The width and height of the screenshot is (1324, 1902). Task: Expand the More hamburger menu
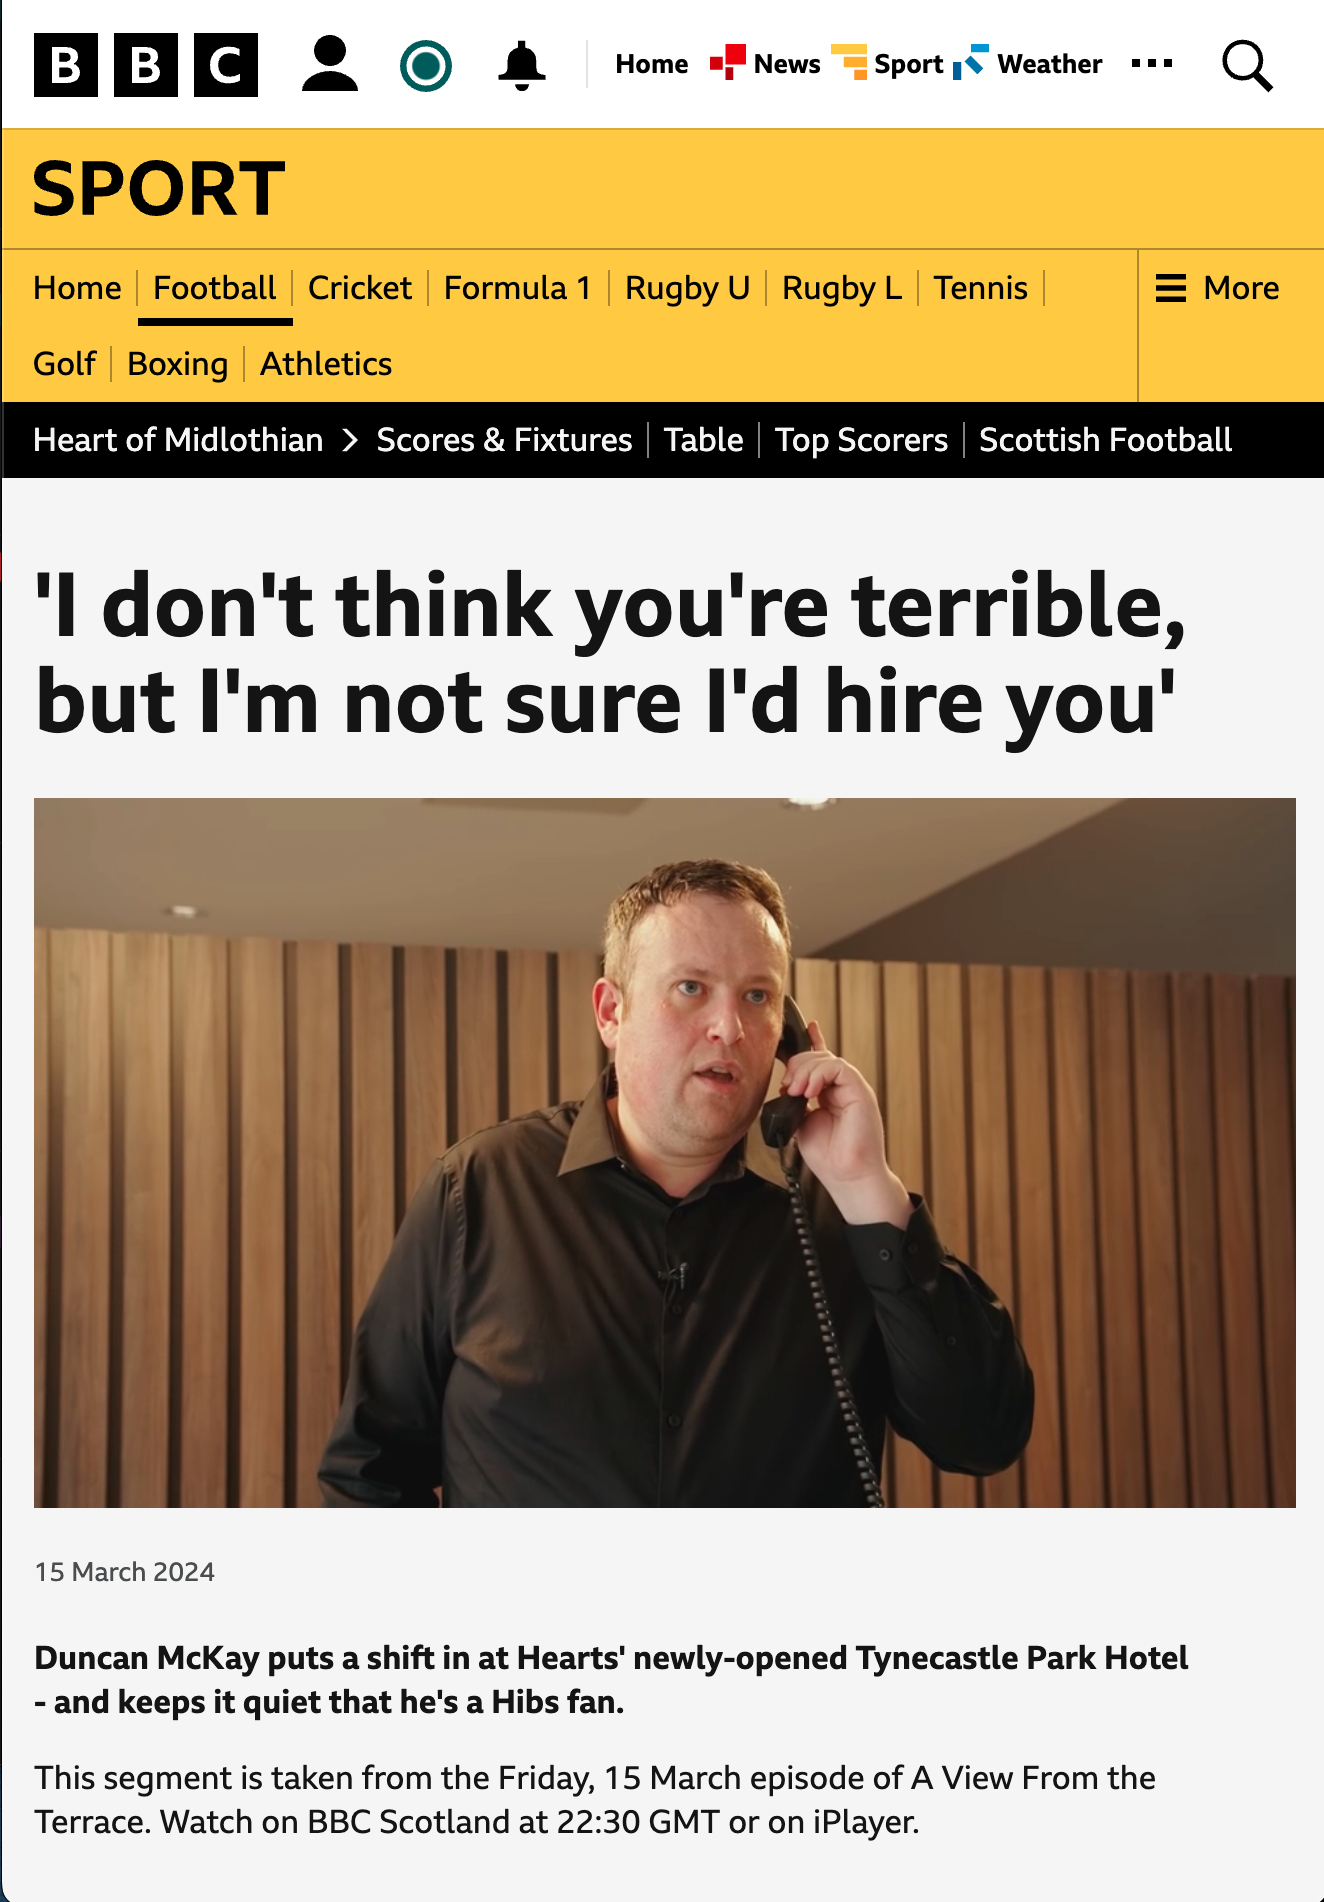[1218, 288]
